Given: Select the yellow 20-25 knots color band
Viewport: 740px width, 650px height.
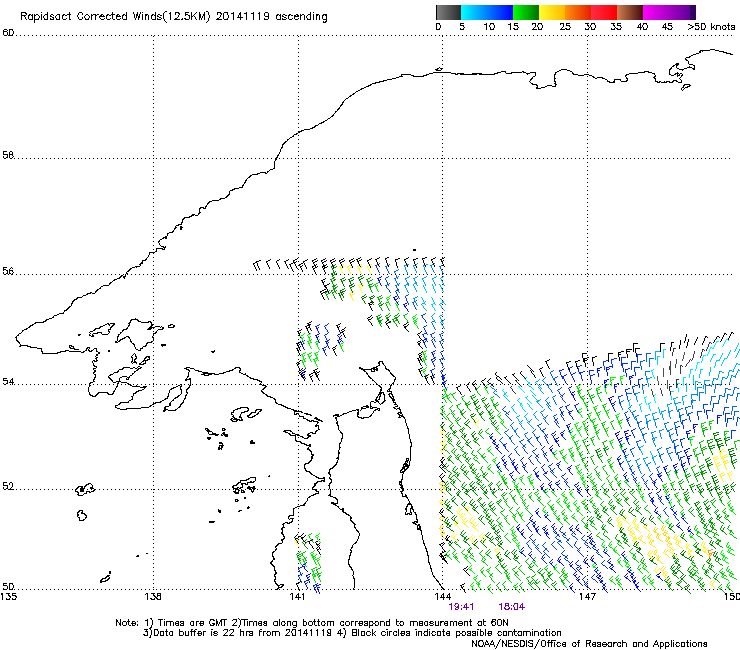Looking at the screenshot, I should [x=552, y=12].
